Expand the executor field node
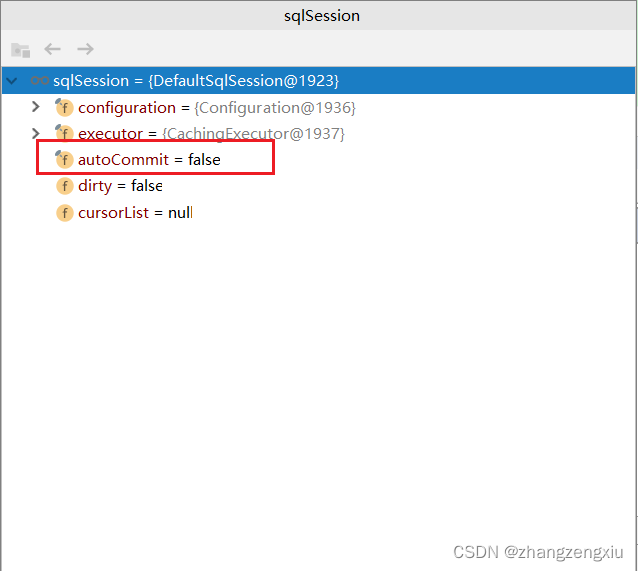This screenshot has width=638, height=571. point(36,133)
